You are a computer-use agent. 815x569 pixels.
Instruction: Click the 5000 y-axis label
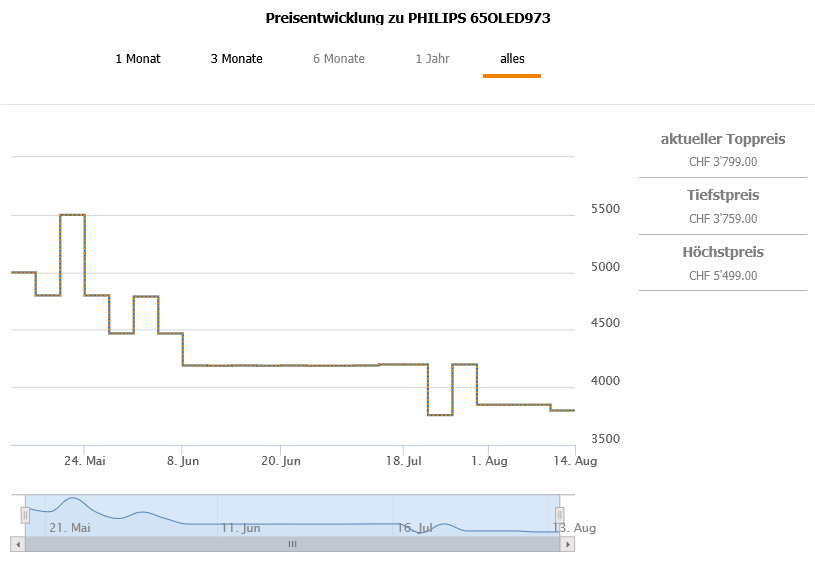[606, 267]
